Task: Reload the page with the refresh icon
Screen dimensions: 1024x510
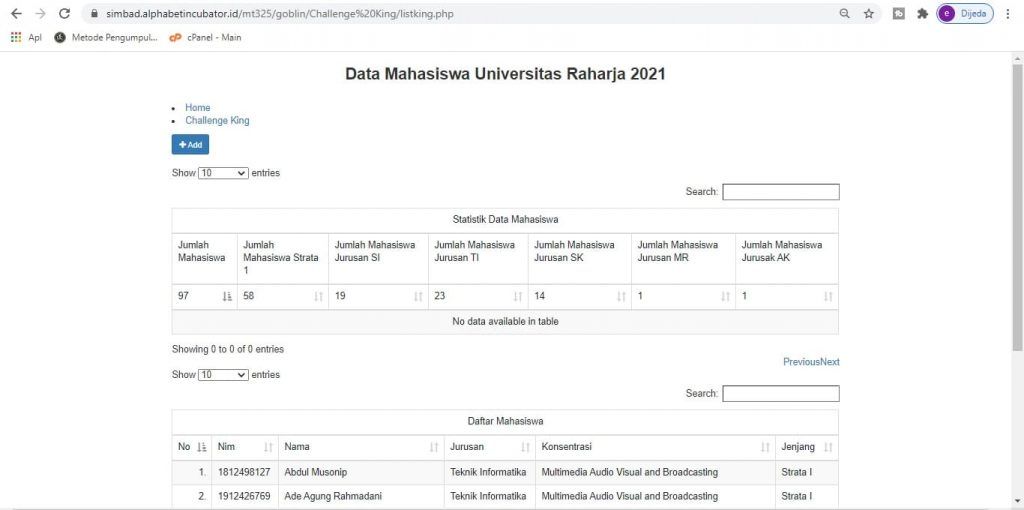Action: click(x=64, y=14)
